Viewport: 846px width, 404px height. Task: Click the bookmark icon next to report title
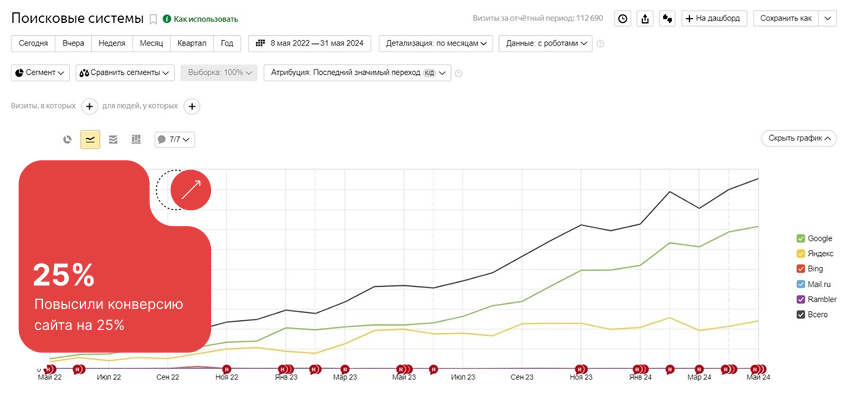tap(153, 19)
